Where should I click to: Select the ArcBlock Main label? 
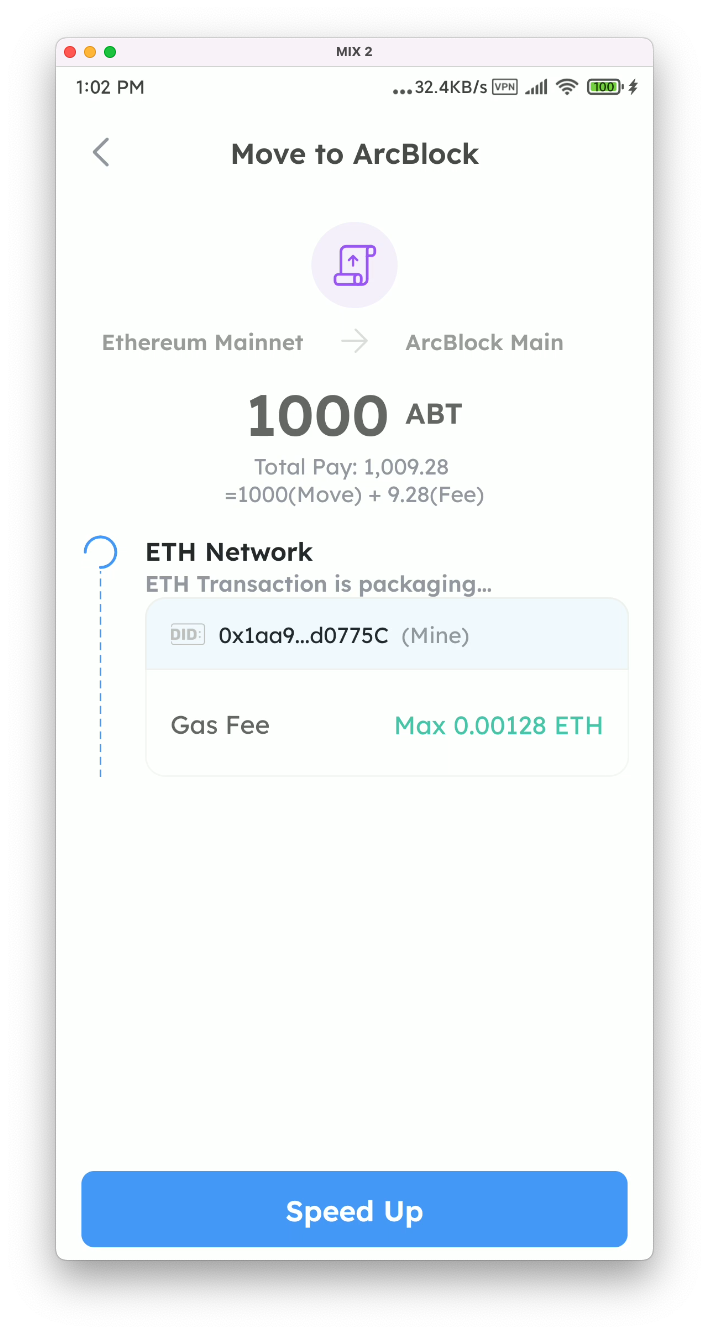(484, 341)
